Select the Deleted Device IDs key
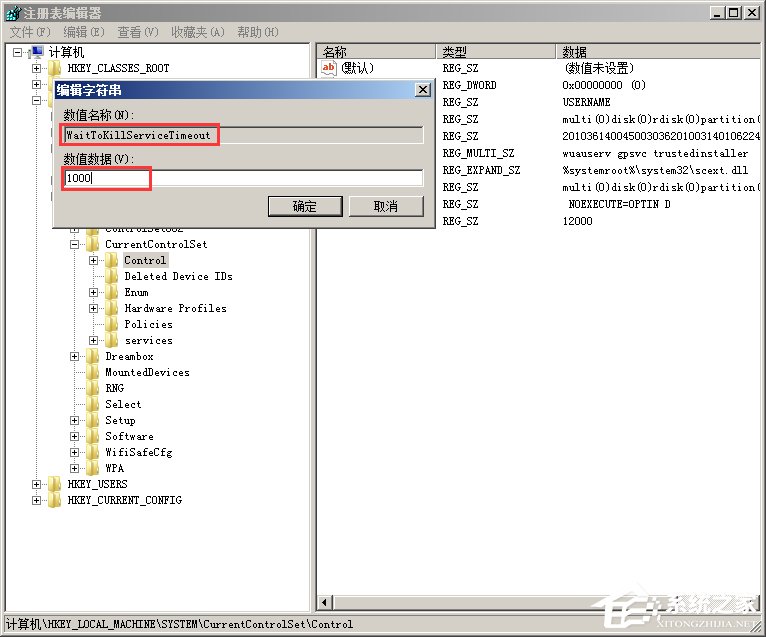This screenshot has height=637, width=766. [x=178, y=276]
